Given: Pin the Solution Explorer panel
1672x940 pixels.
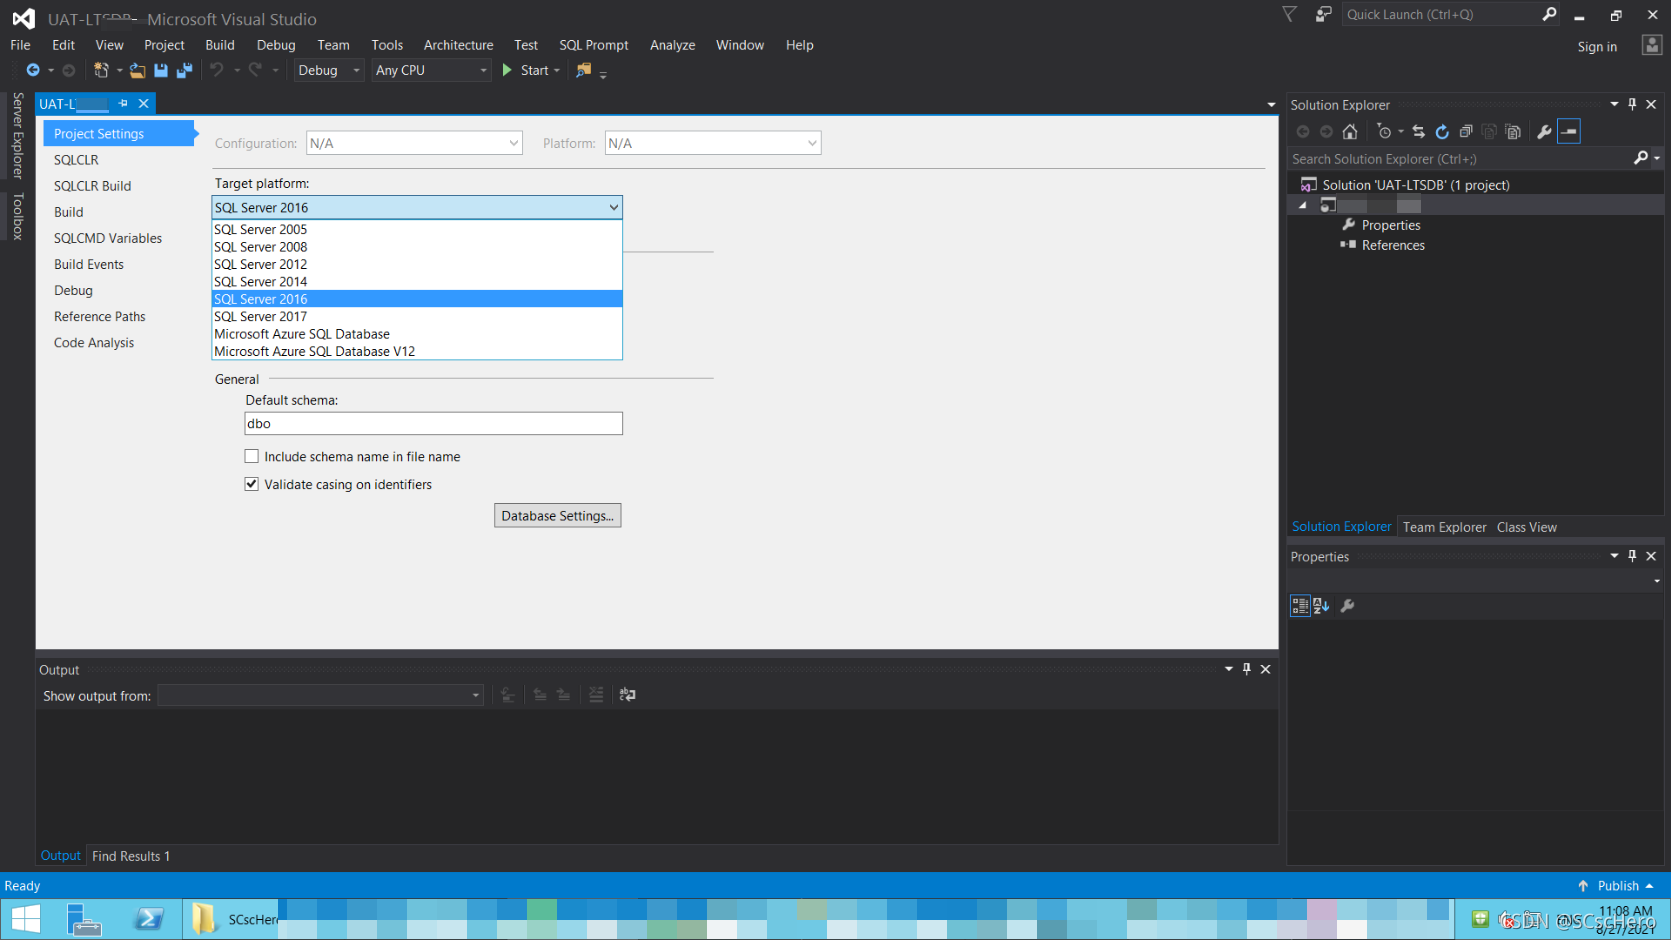Looking at the screenshot, I should click(1632, 104).
